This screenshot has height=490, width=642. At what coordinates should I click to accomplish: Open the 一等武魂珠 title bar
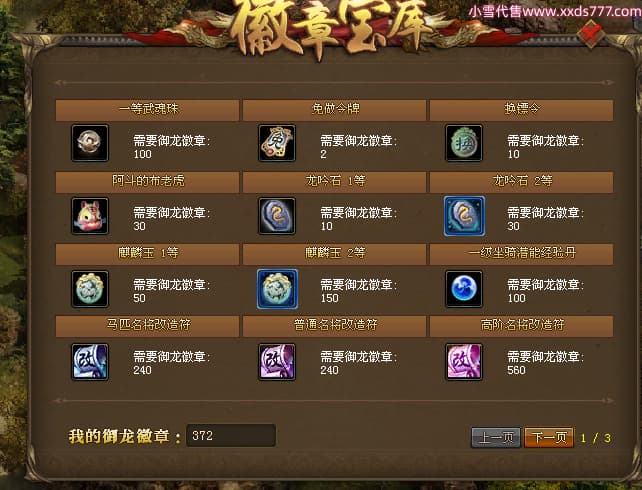point(147,110)
